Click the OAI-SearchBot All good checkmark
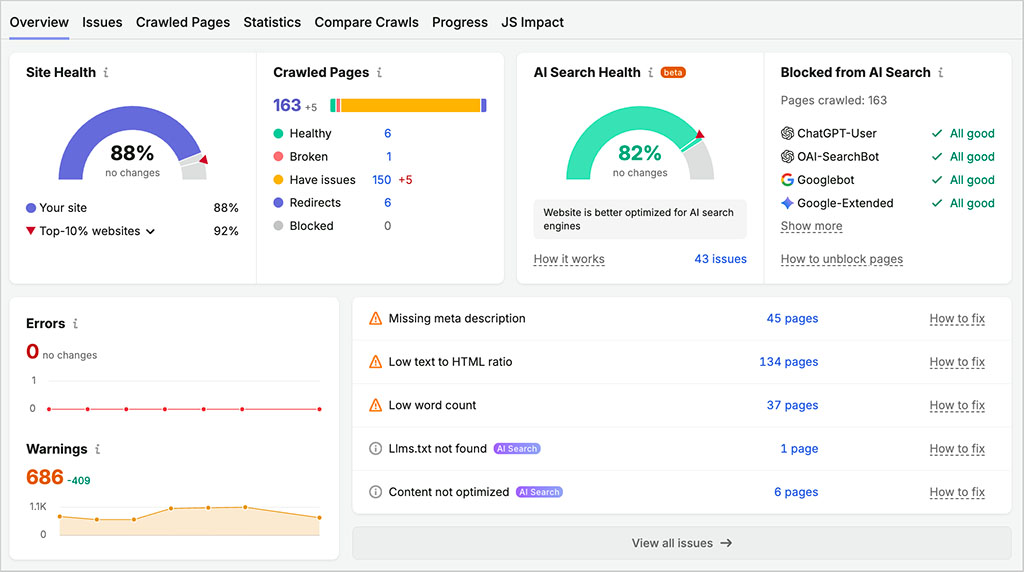Viewport: 1024px width, 572px height. 937,157
